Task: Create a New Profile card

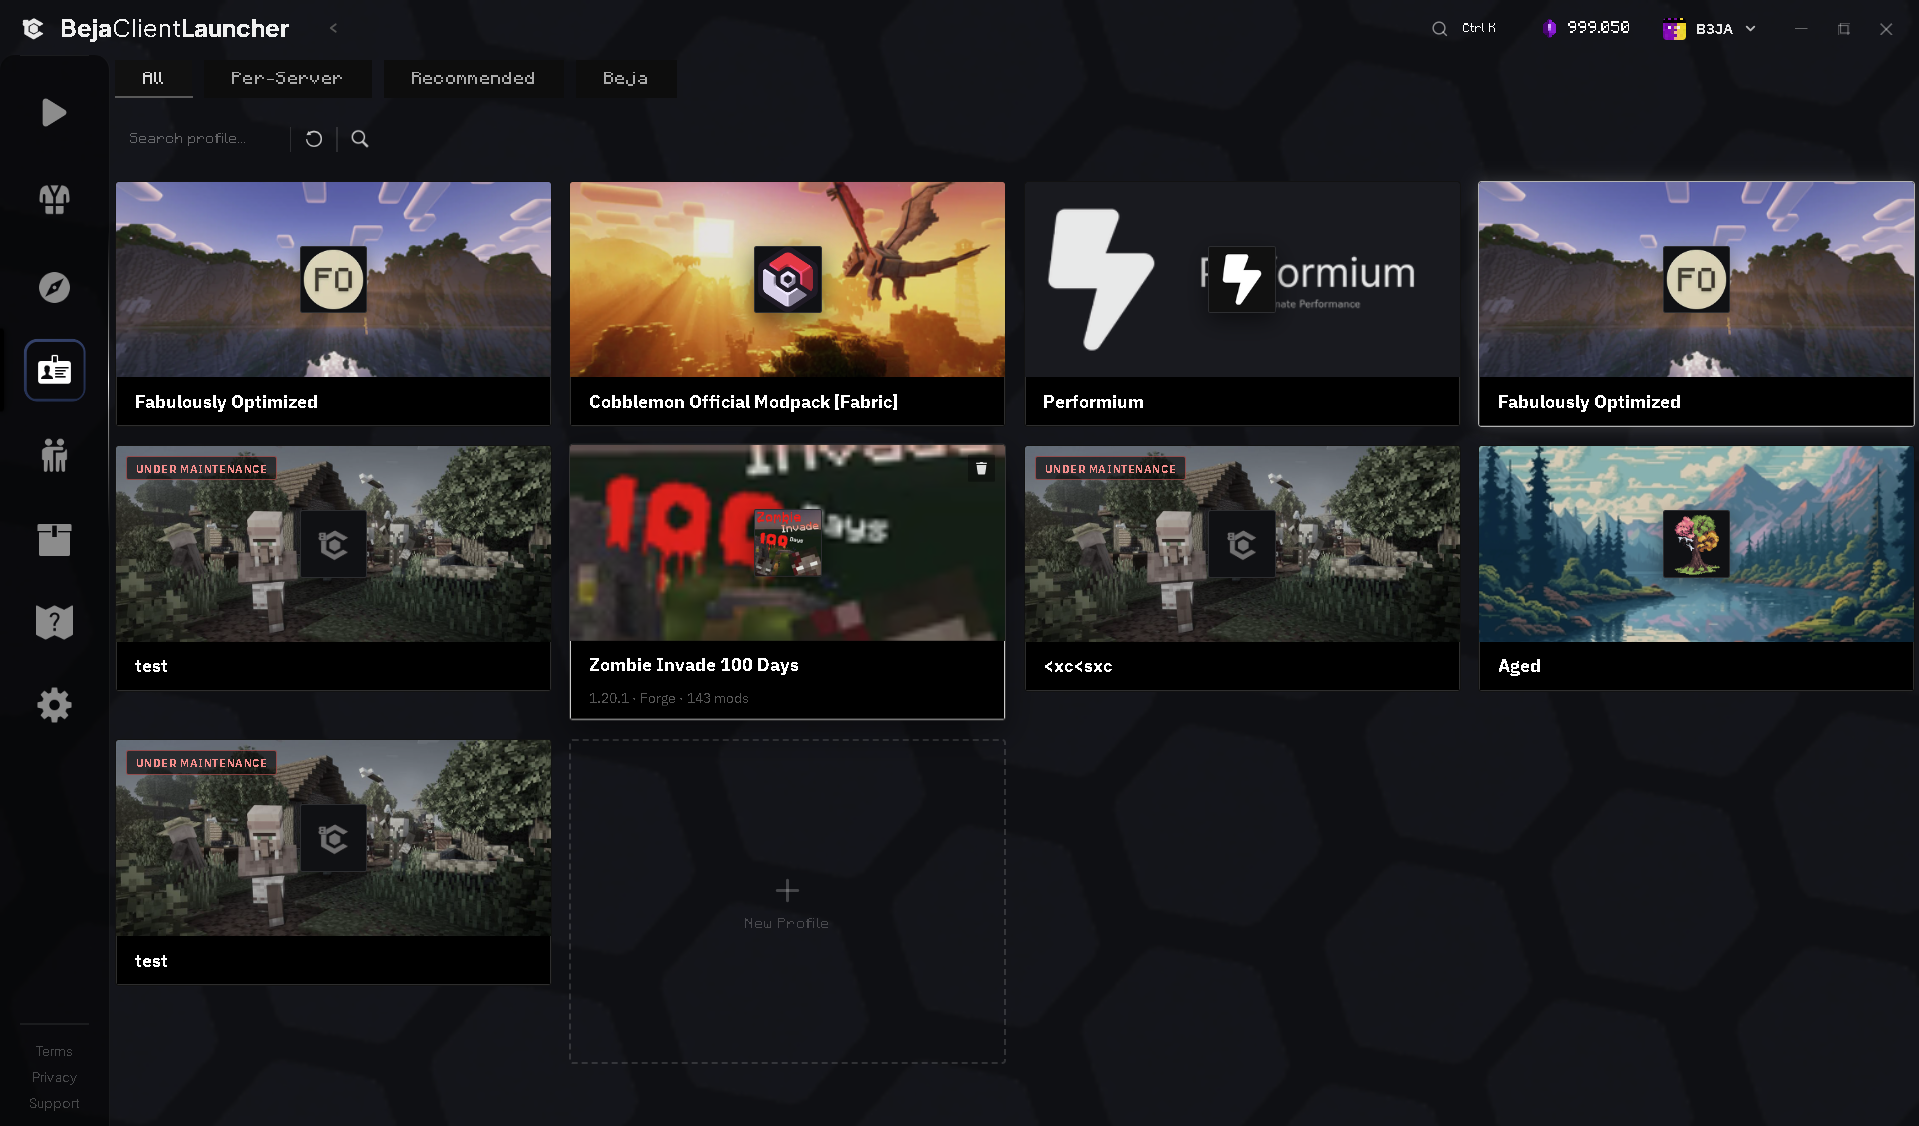Action: click(x=787, y=901)
